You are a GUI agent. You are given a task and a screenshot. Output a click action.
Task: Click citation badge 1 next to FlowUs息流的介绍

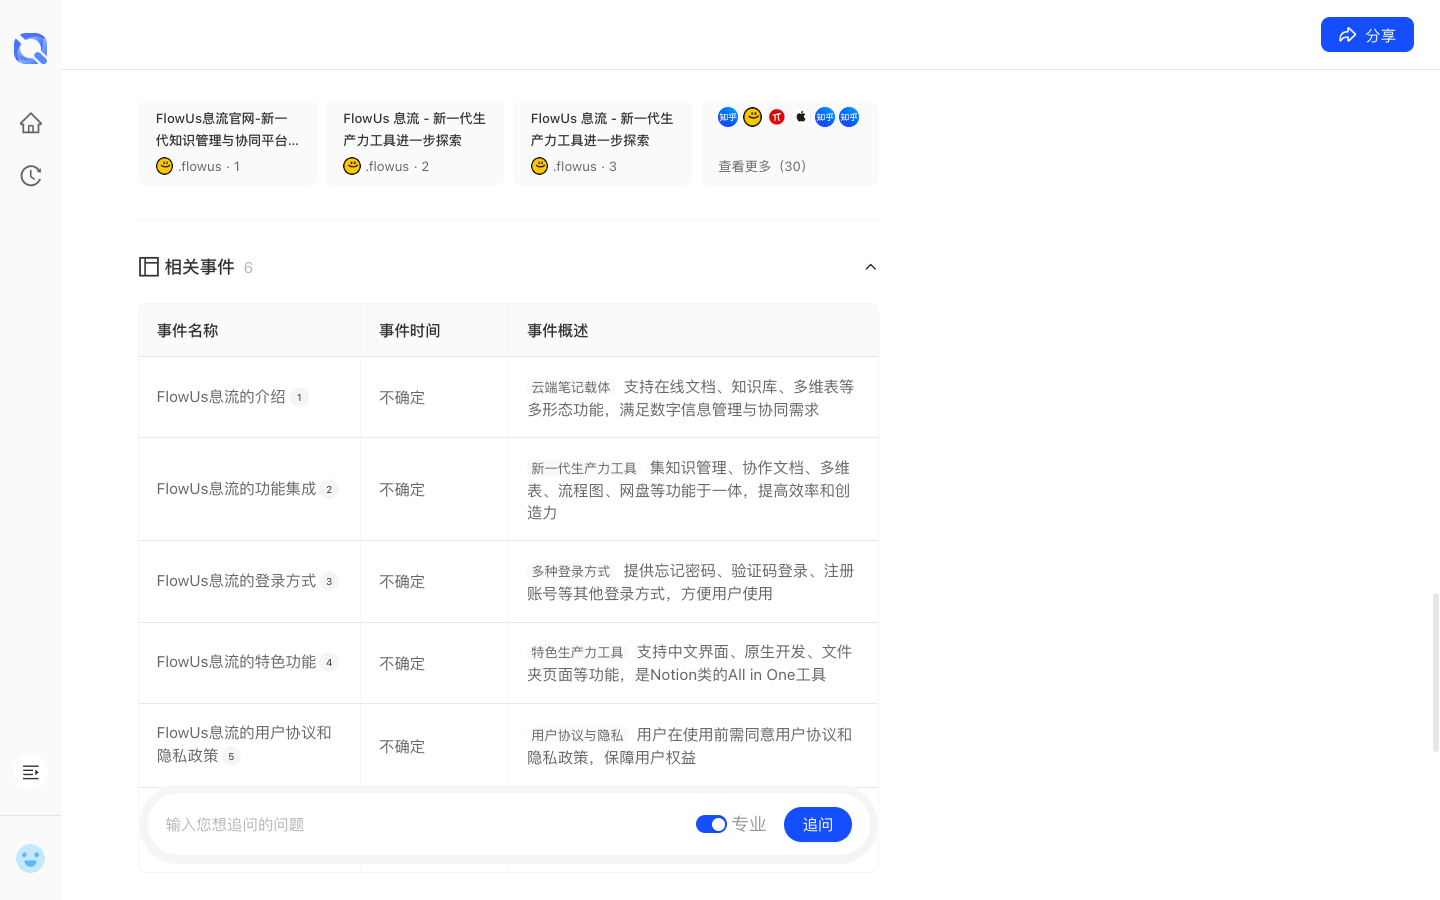pos(299,397)
